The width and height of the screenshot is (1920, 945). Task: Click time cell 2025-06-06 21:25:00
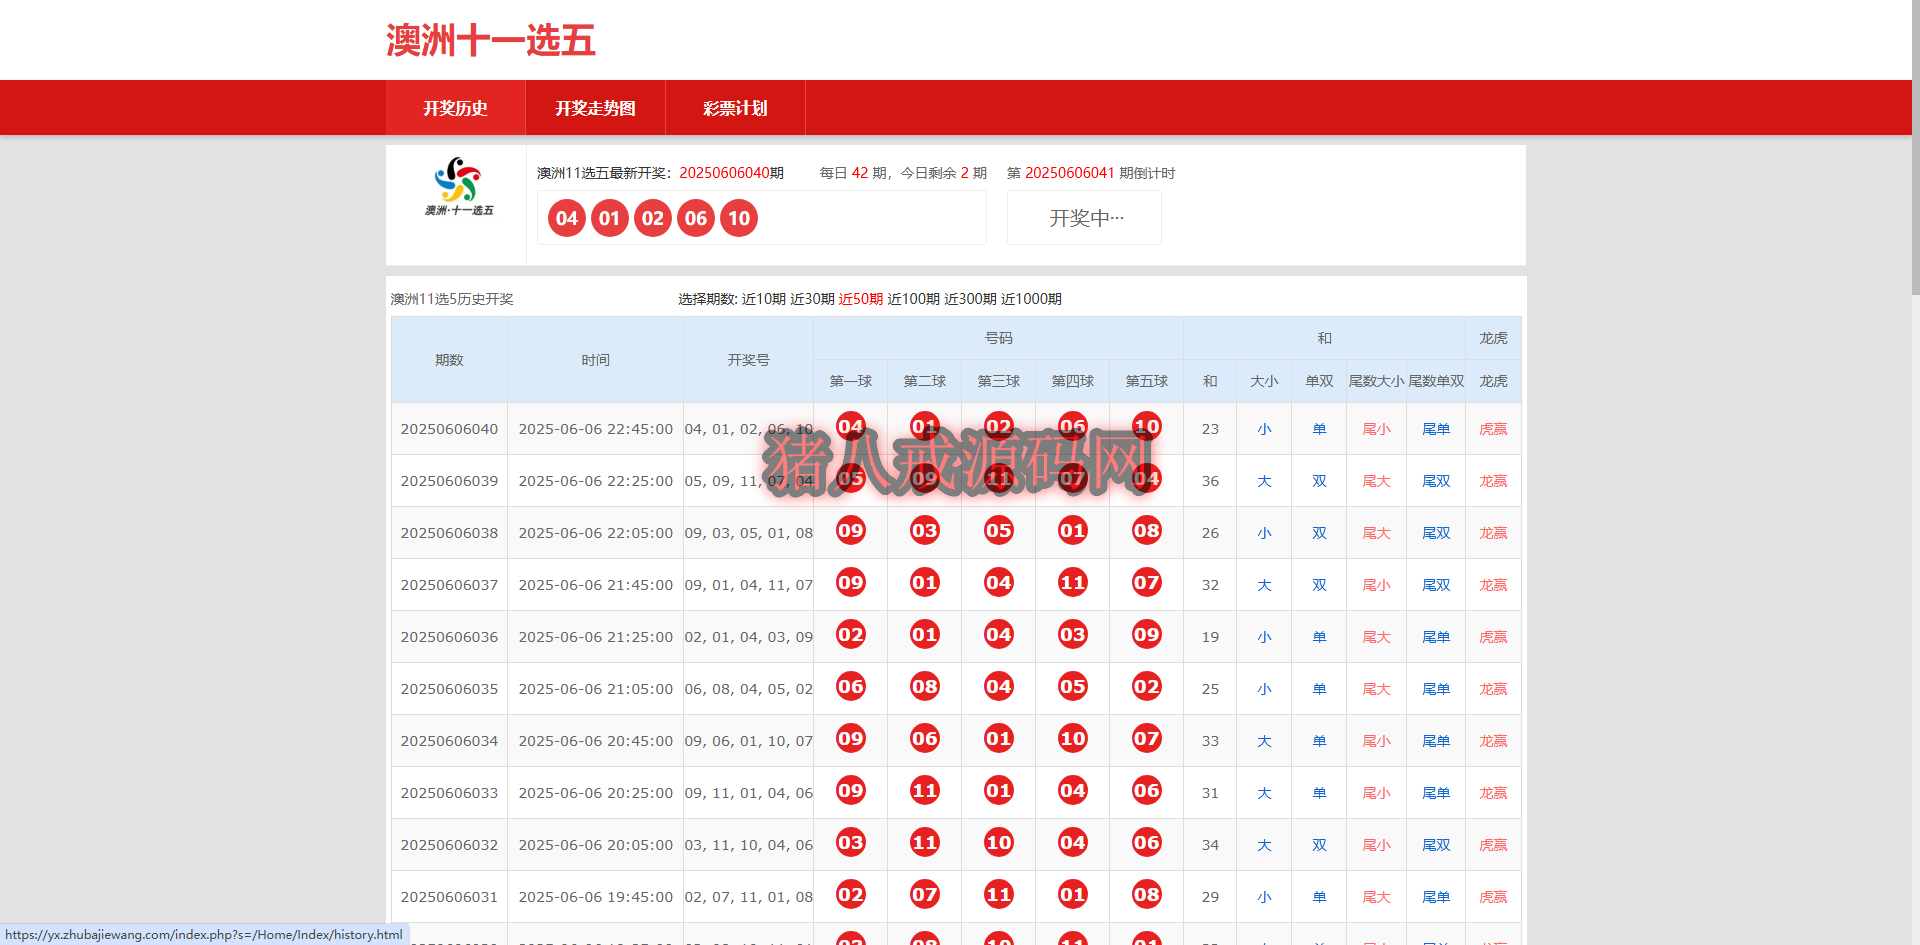[x=595, y=637]
